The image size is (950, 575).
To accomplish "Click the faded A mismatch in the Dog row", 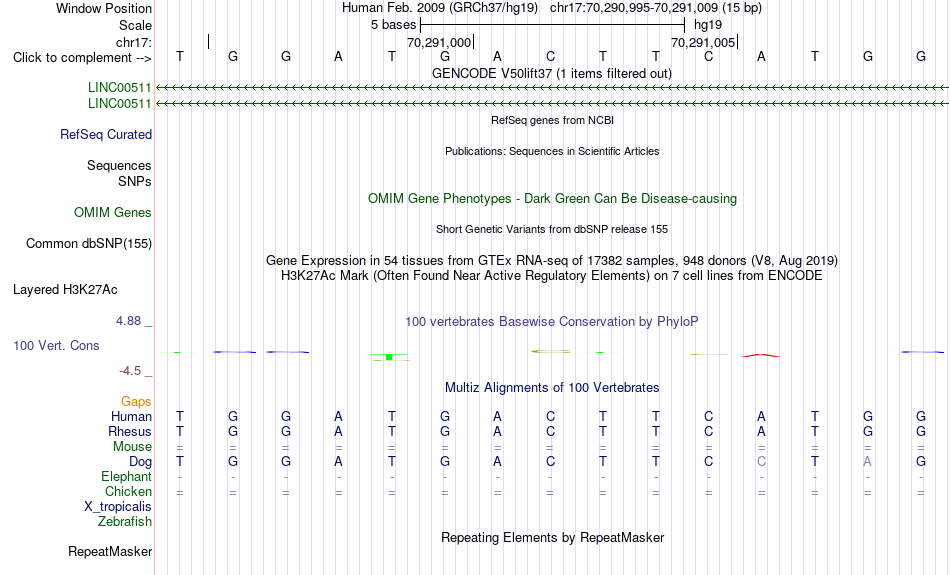I will (868, 462).
